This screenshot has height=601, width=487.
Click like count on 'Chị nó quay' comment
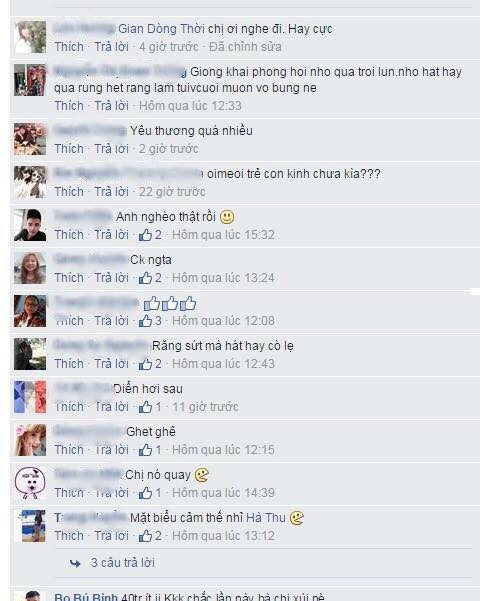point(150,492)
